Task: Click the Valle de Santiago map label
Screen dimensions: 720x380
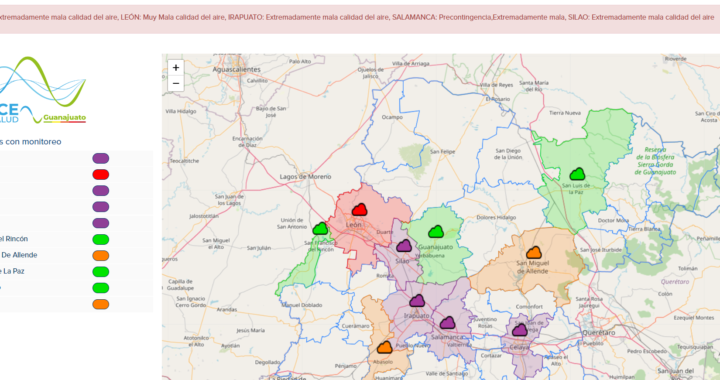Action: (x=447, y=374)
